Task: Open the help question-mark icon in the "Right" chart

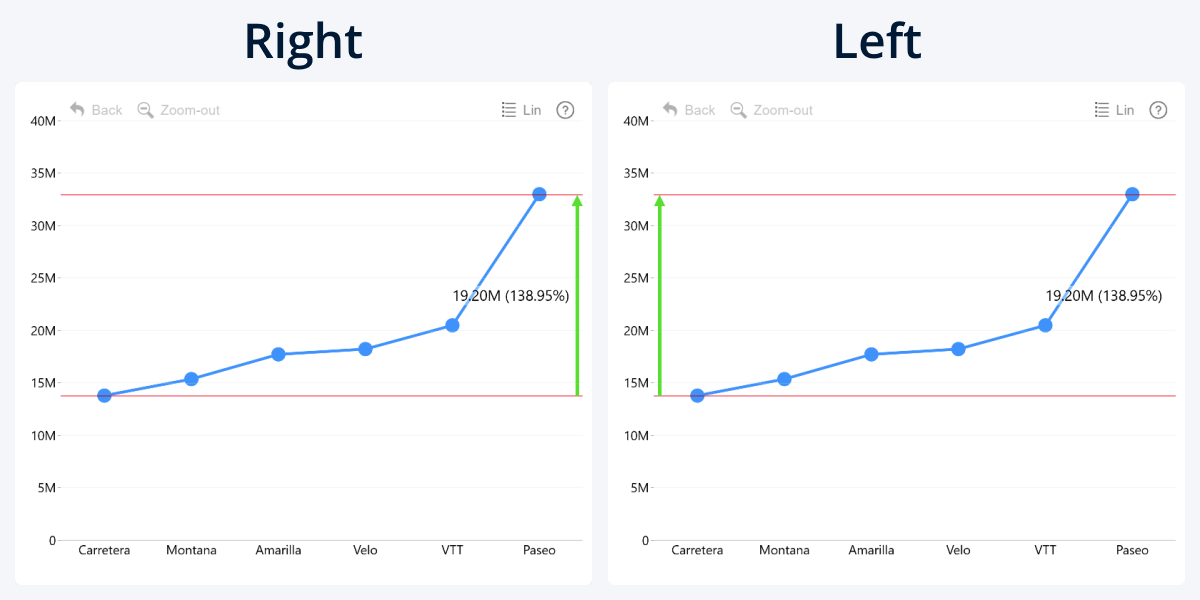Action: [x=565, y=110]
